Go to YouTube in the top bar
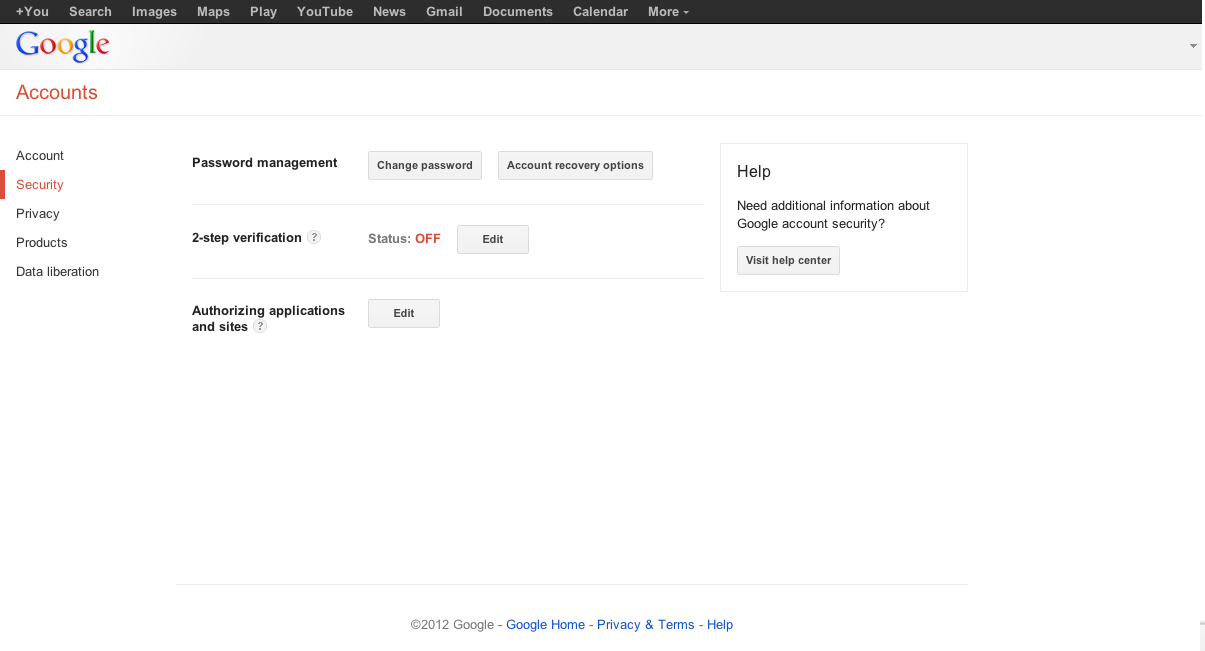1205x651 pixels. [x=325, y=12]
